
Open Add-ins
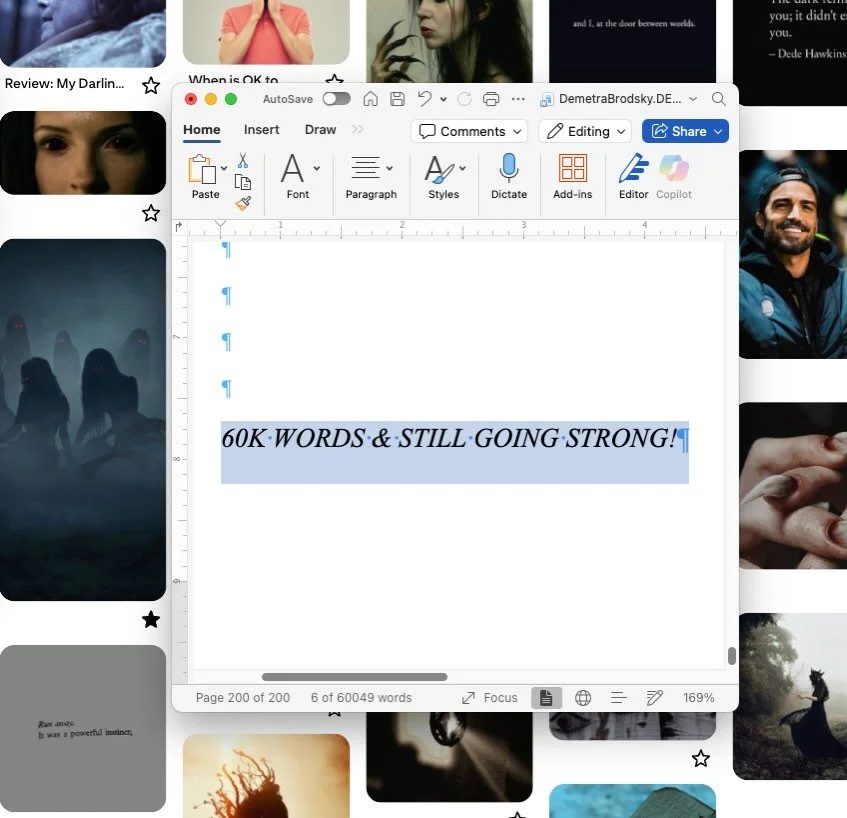[573, 176]
